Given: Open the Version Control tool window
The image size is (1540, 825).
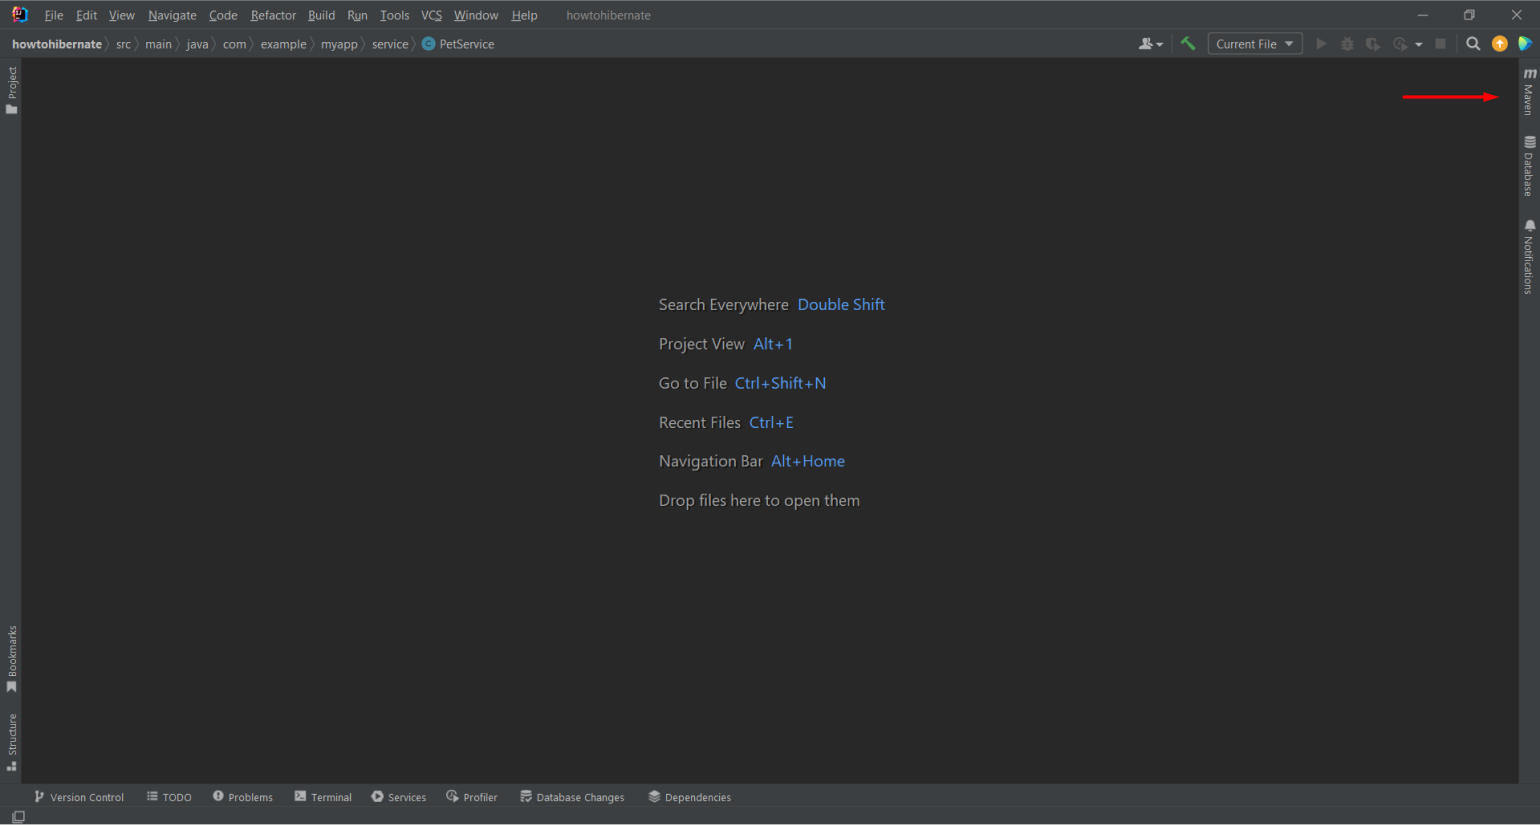Looking at the screenshot, I should [79, 797].
